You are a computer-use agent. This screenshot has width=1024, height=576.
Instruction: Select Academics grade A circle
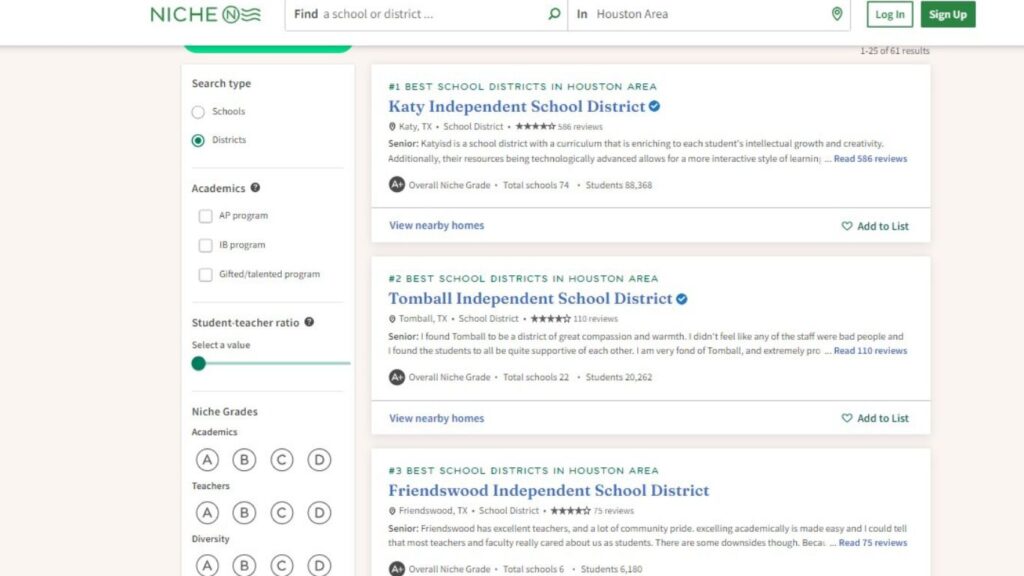coord(207,460)
